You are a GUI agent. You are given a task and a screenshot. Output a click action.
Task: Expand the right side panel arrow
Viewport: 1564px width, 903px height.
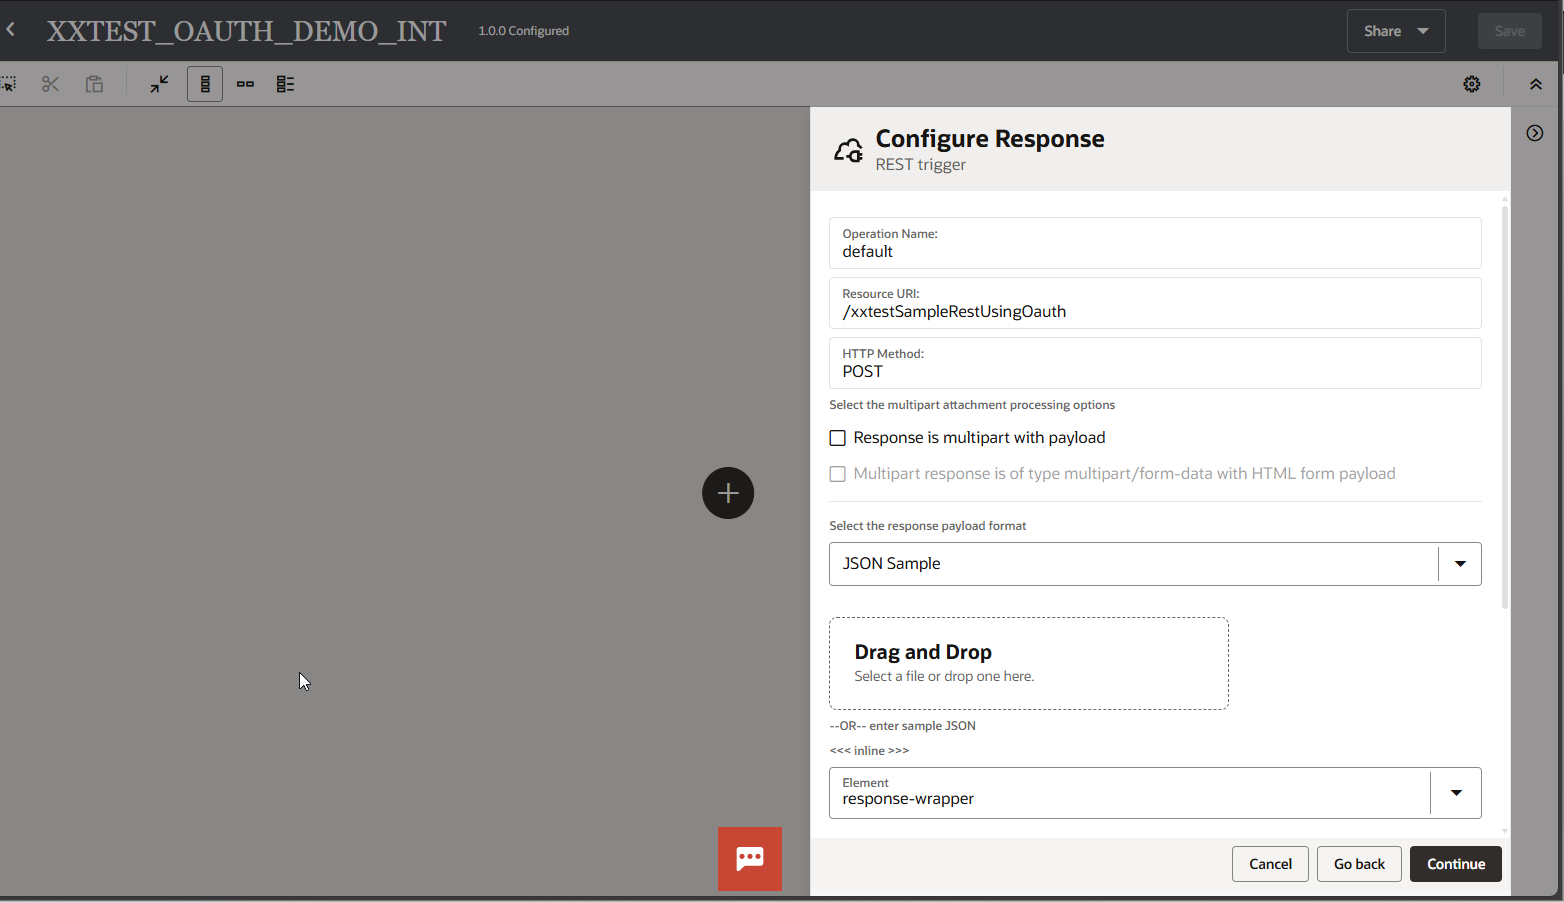pos(1534,132)
